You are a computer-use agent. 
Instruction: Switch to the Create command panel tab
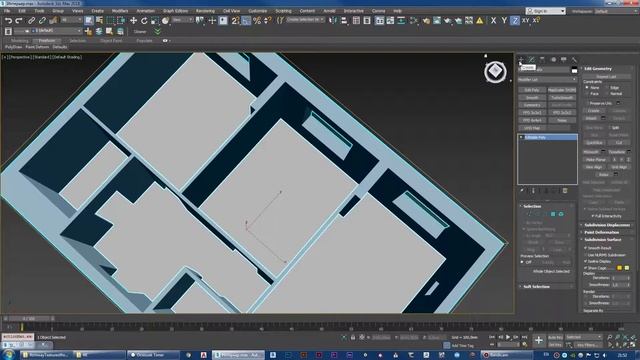(521, 60)
